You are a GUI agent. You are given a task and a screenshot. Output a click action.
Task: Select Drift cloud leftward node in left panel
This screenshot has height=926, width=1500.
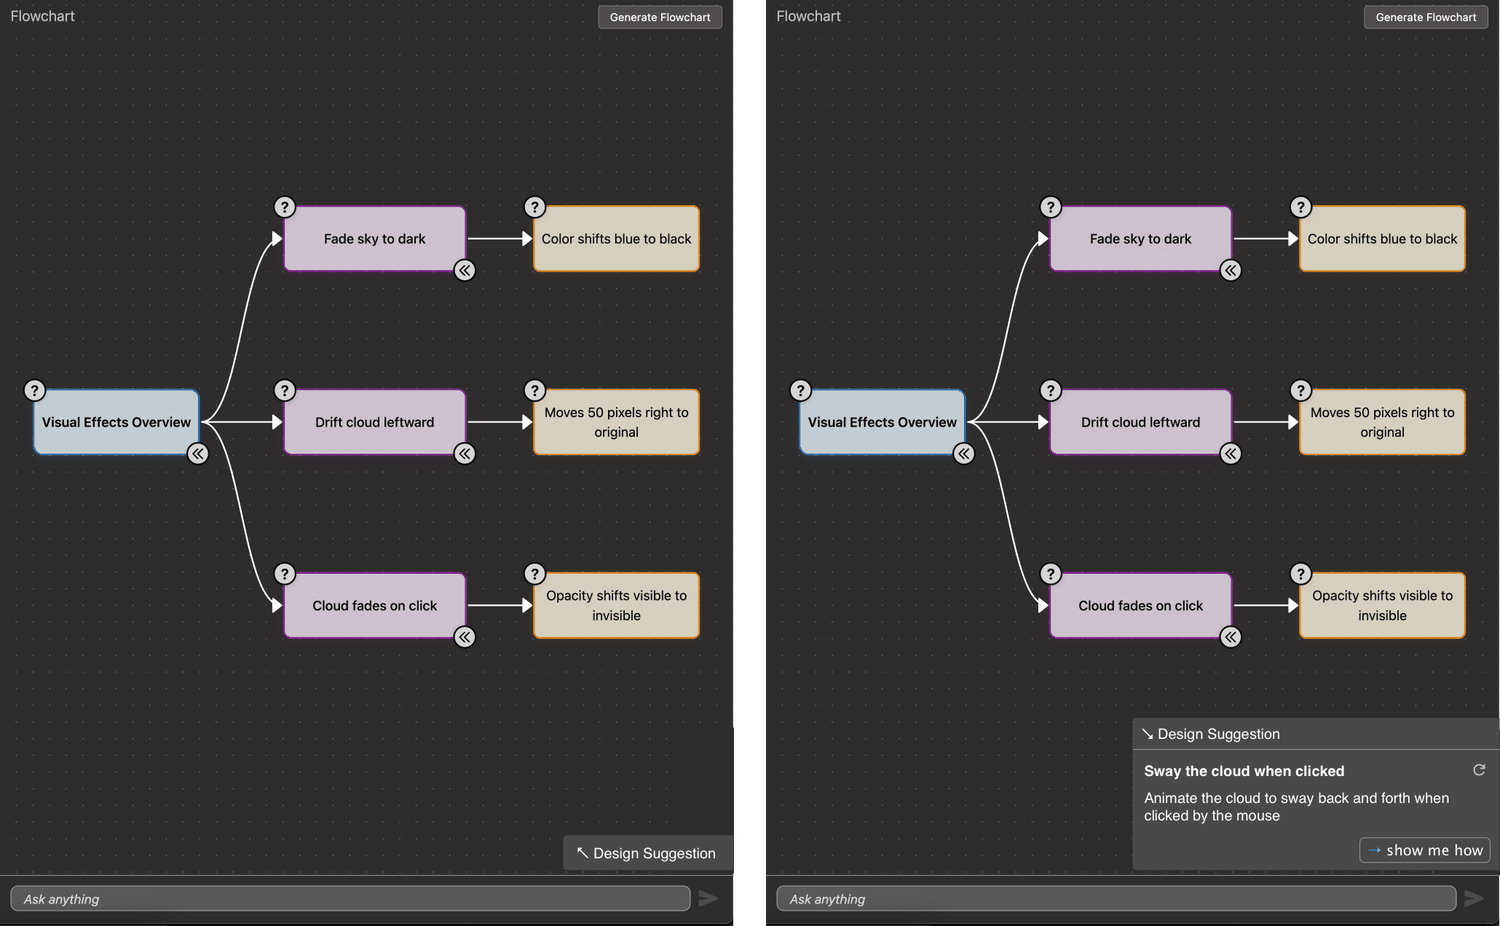(x=375, y=422)
